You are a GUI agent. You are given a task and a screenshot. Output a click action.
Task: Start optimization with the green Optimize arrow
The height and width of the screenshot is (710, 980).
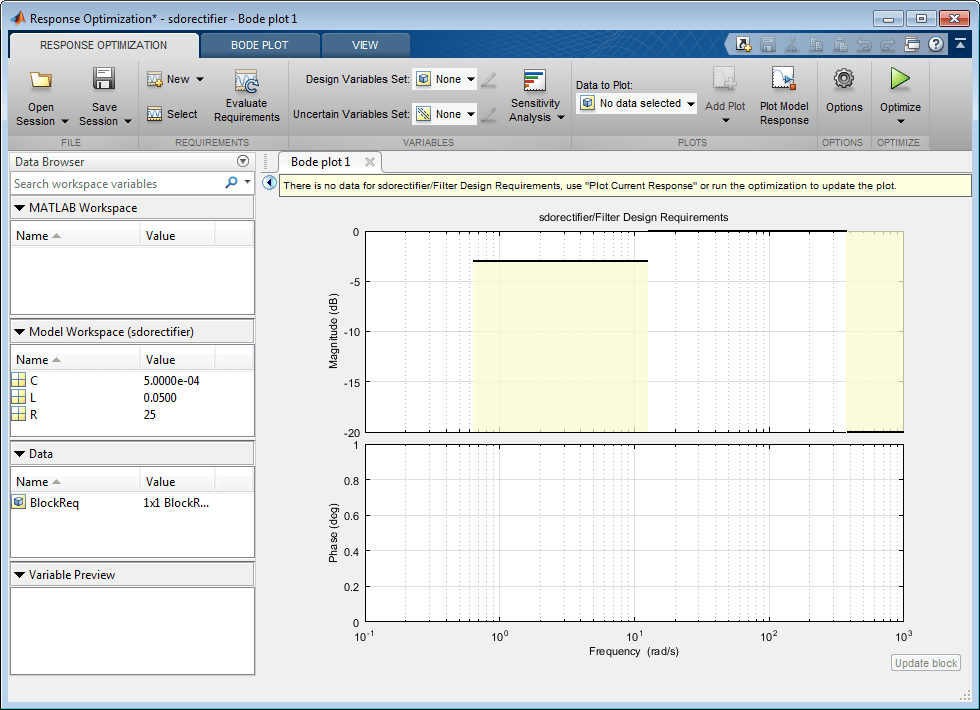(900, 79)
